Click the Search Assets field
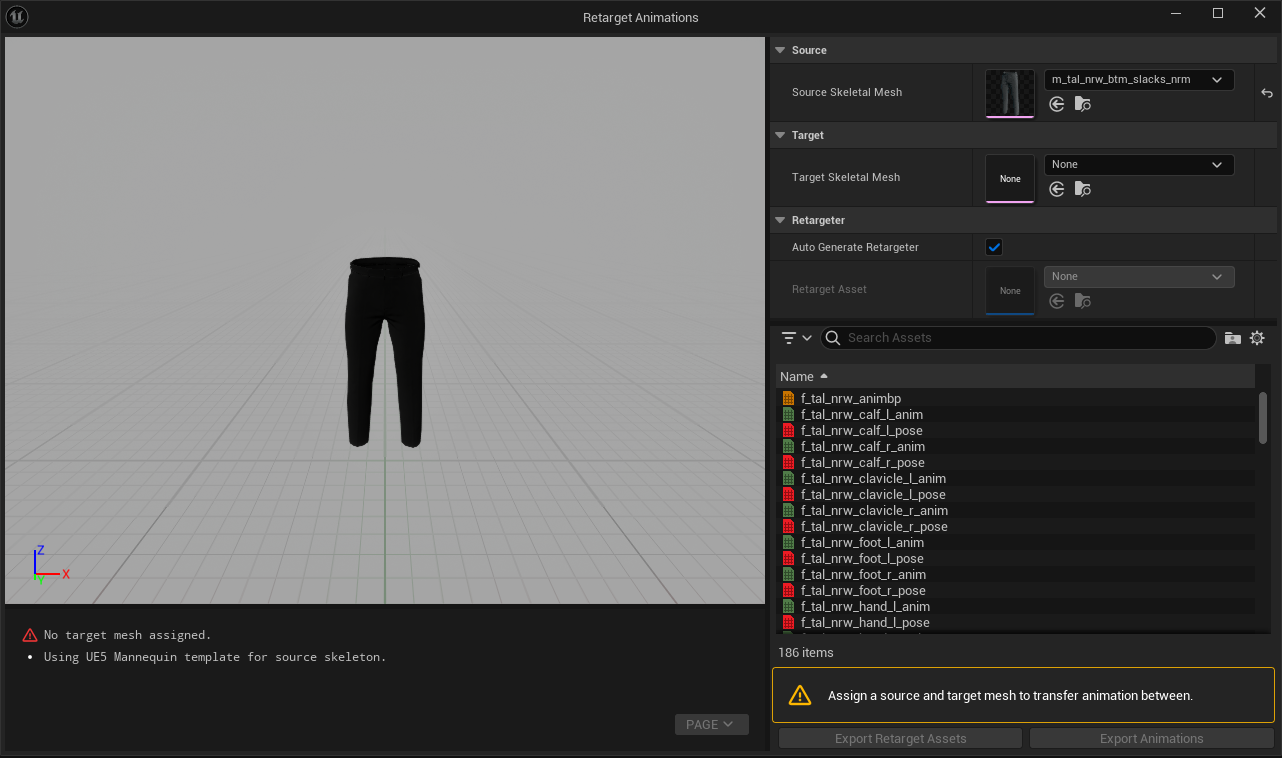Screen dimensions: 1282x758 point(1018,338)
